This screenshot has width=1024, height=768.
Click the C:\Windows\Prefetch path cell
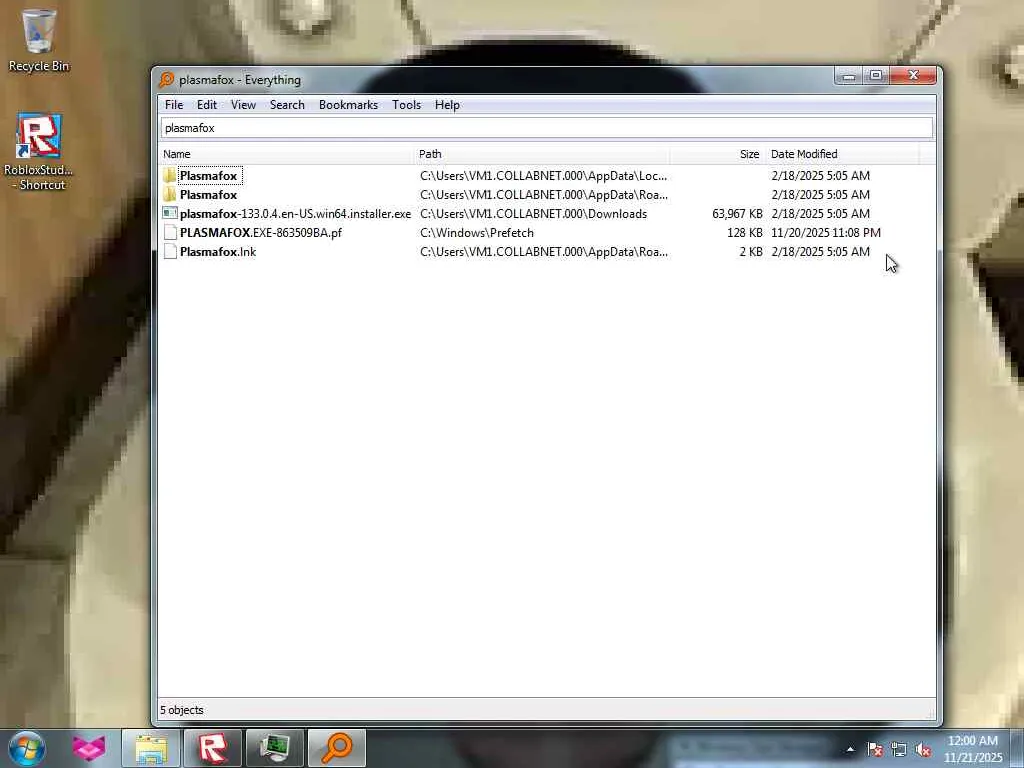[x=477, y=232]
